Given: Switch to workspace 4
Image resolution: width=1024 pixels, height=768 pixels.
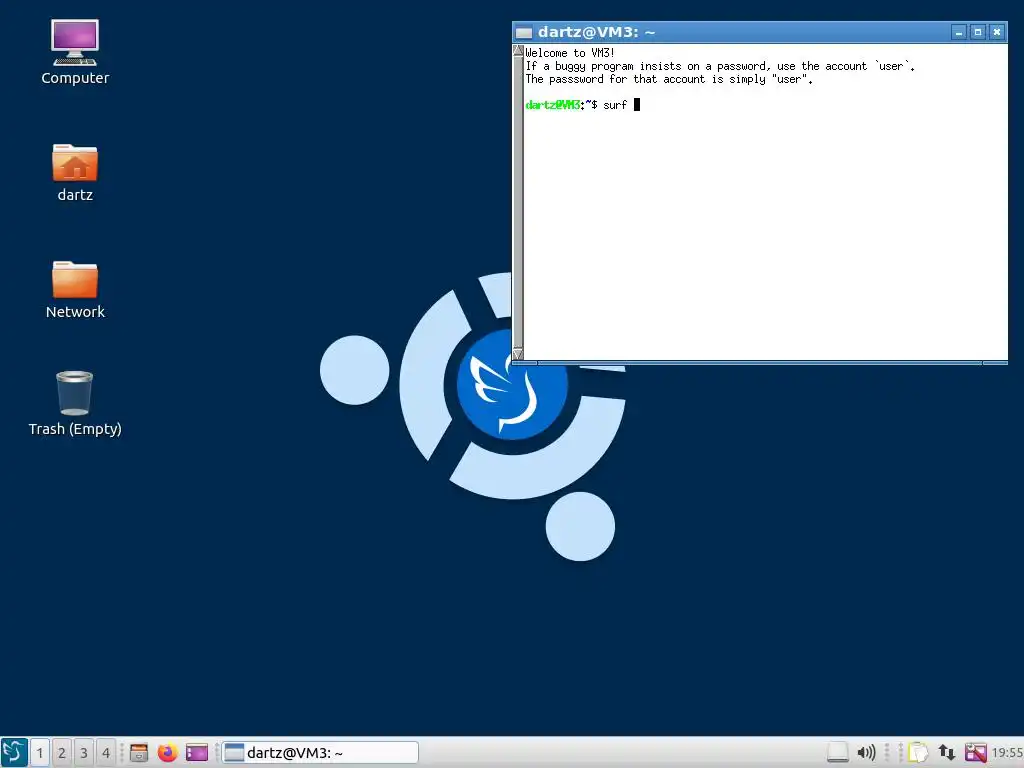Looking at the screenshot, I should [x=106, y=752].
